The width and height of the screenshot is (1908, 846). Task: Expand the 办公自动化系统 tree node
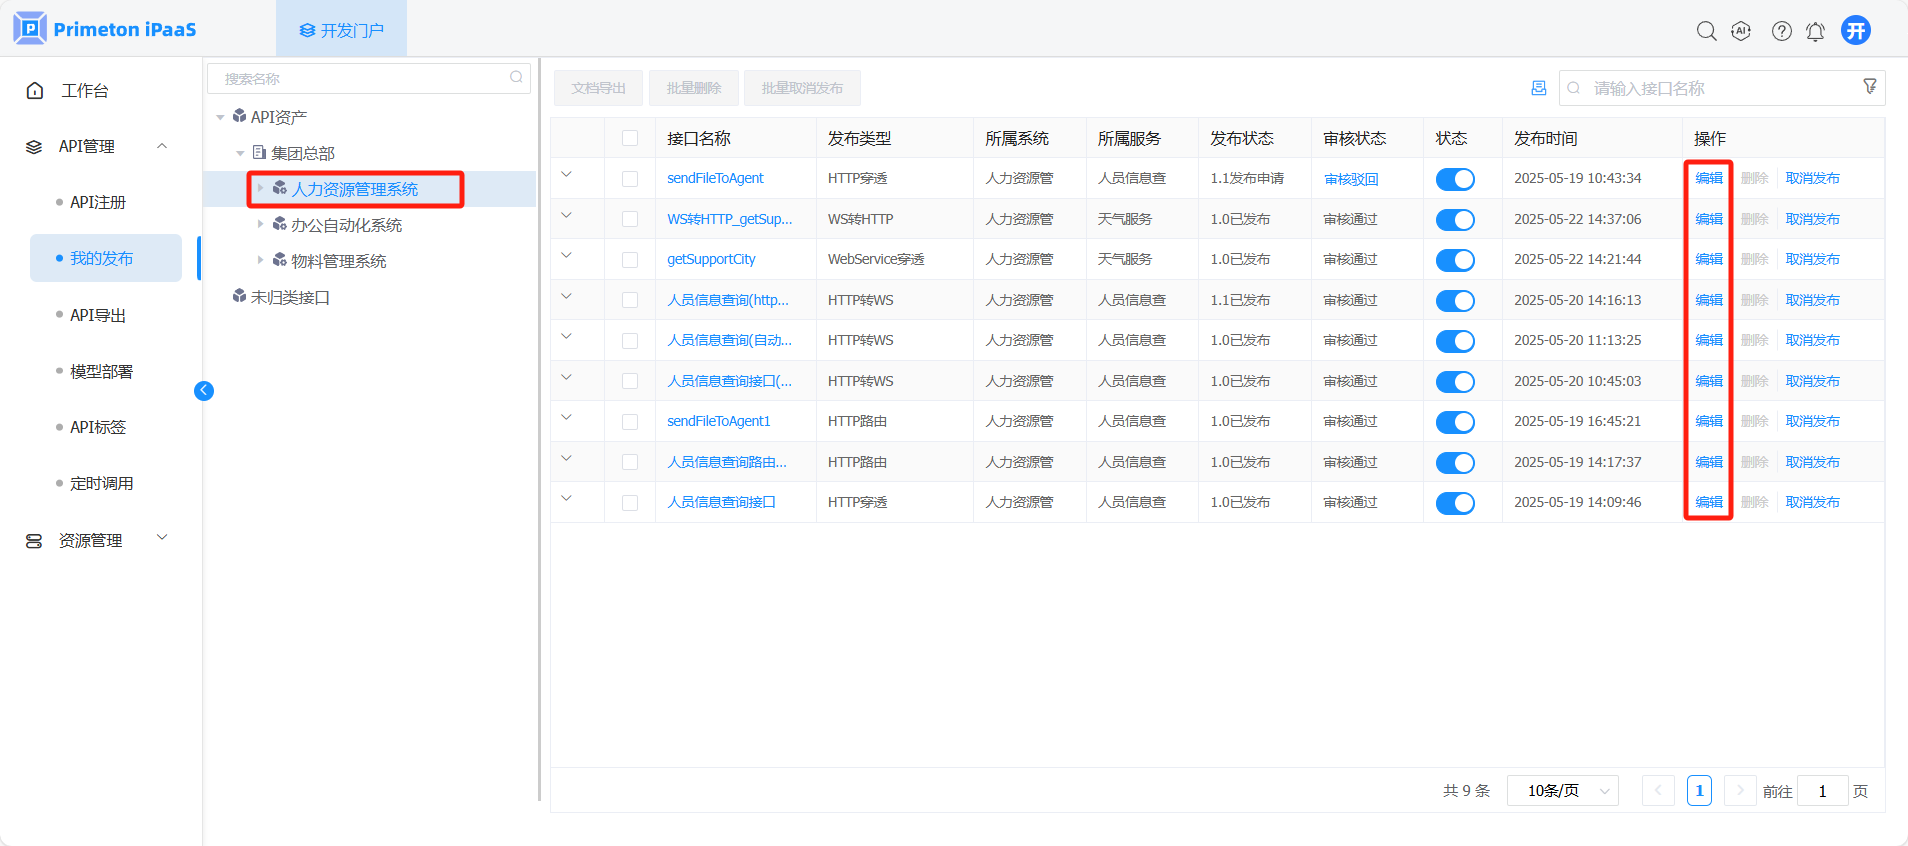[260, 224]
